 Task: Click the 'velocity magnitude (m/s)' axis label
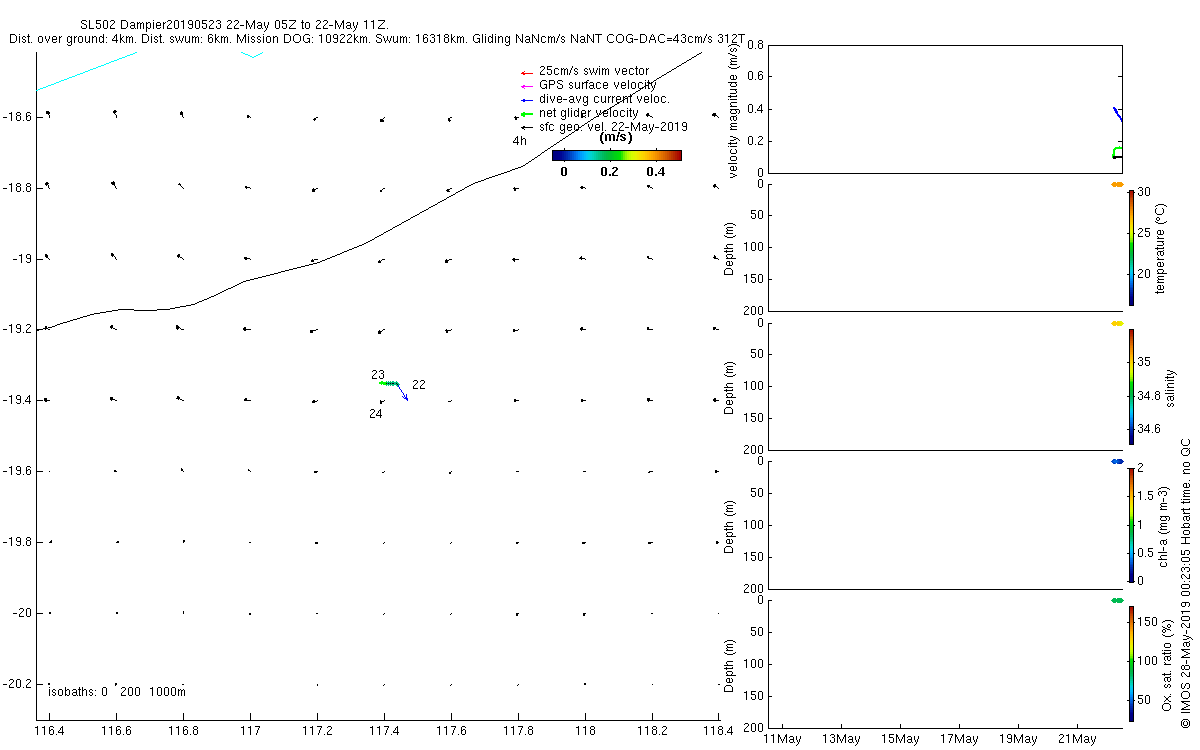[x=734, y=109]
